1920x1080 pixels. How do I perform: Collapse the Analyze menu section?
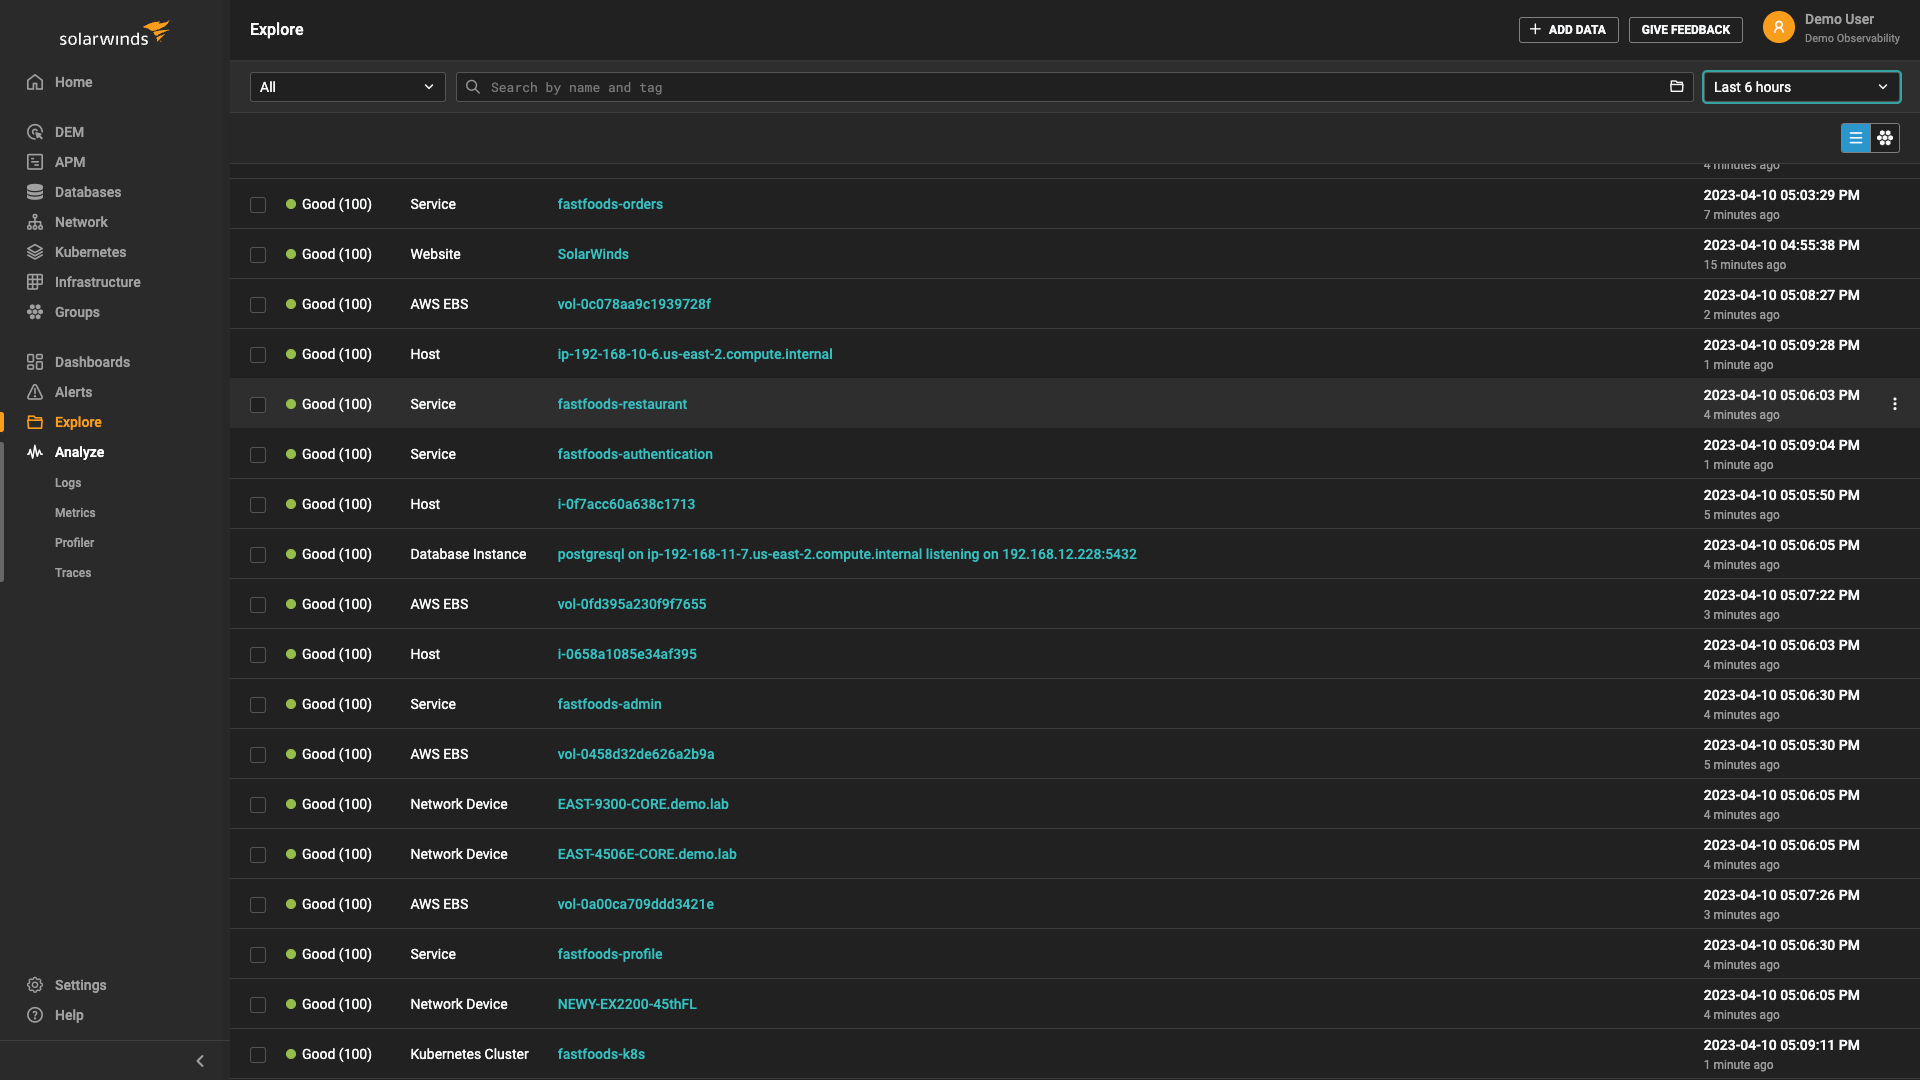click(x=79, y=452)
